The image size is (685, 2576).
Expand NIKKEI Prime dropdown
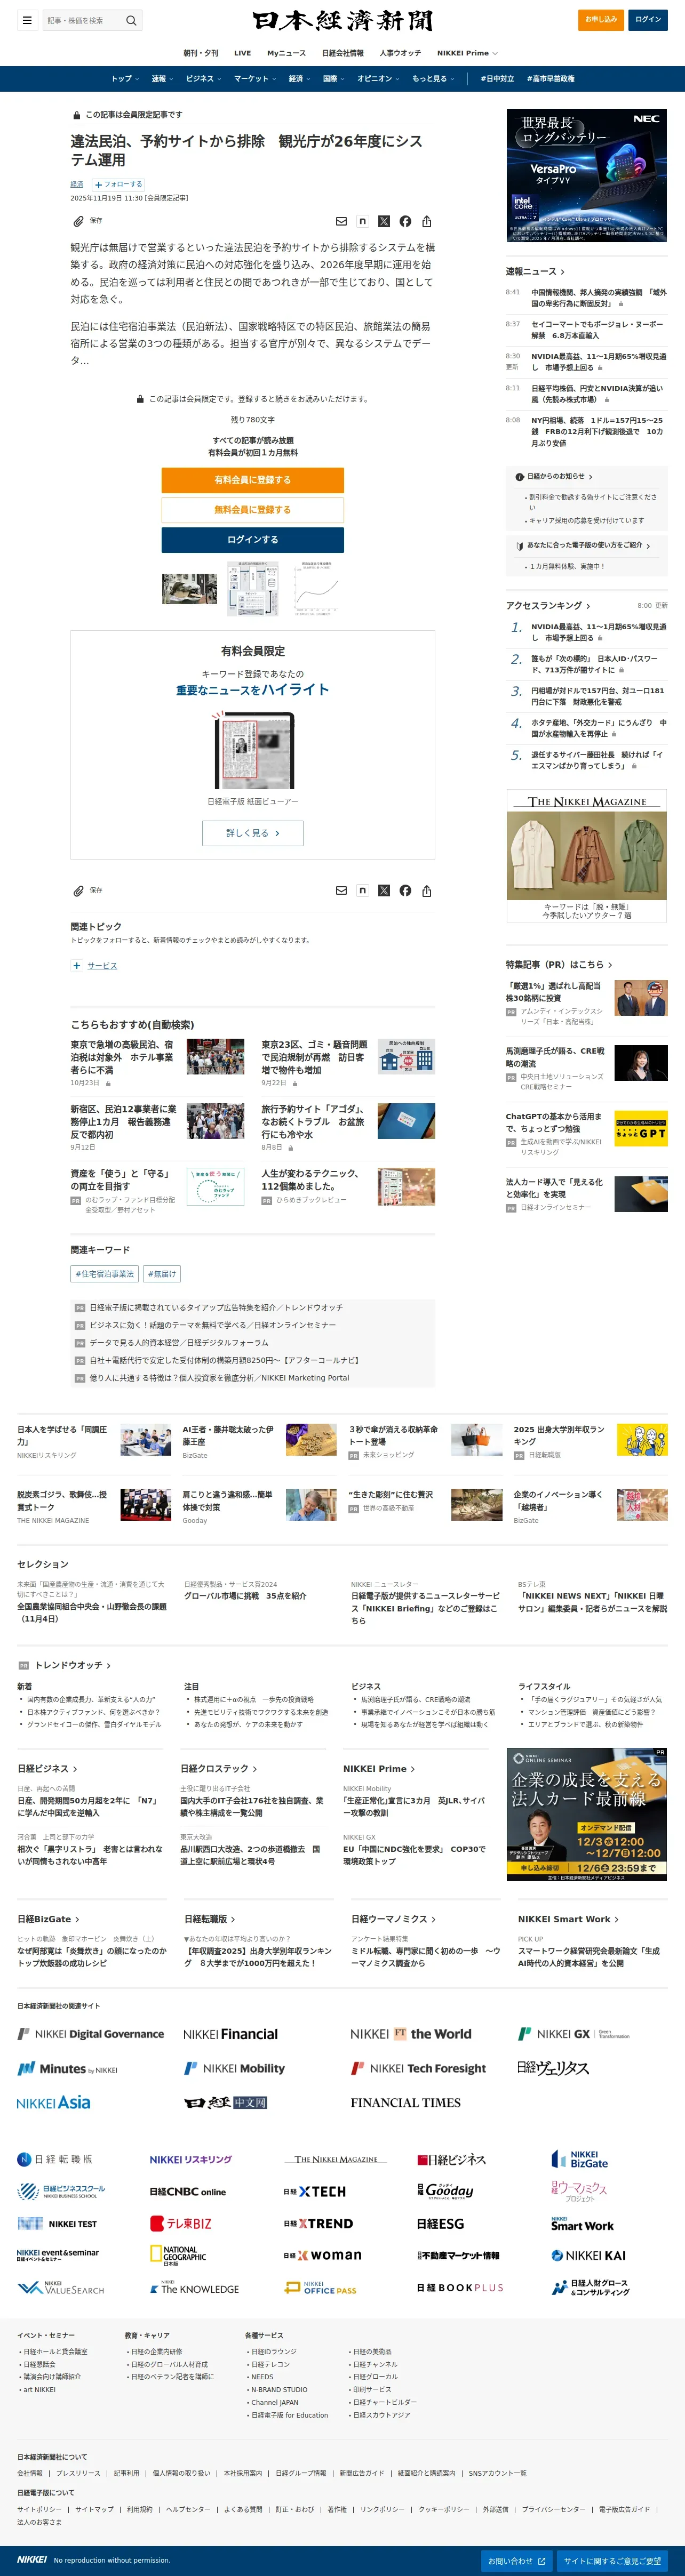click(467, 53)
